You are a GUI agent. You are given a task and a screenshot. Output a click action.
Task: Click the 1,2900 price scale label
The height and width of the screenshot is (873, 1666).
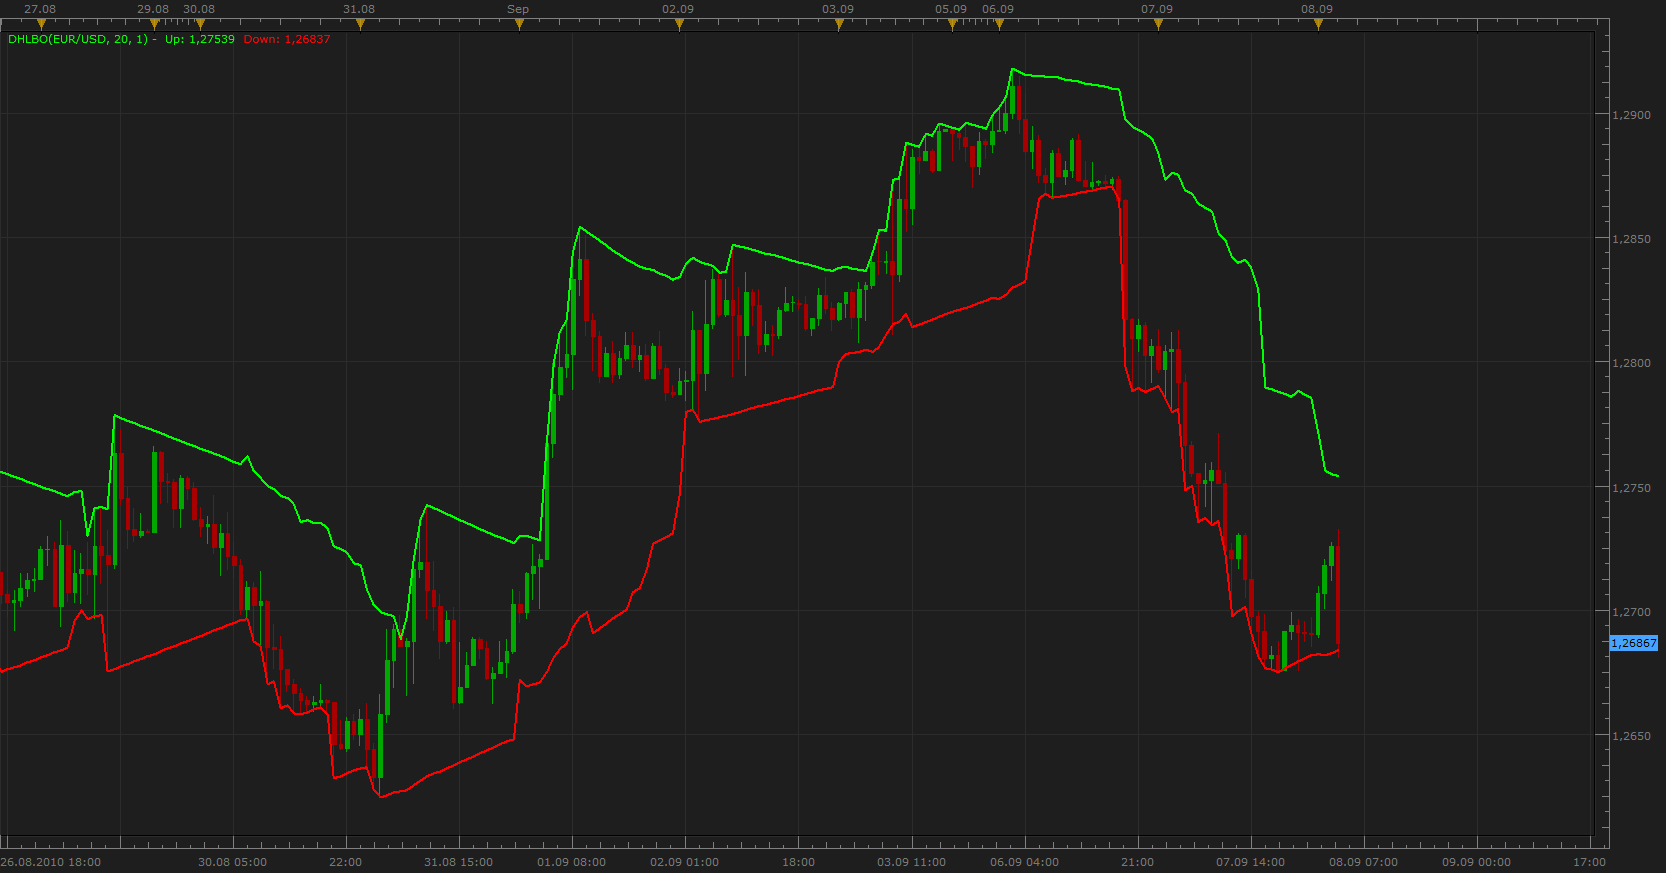pyautogui.click(x=1632, y=115)
